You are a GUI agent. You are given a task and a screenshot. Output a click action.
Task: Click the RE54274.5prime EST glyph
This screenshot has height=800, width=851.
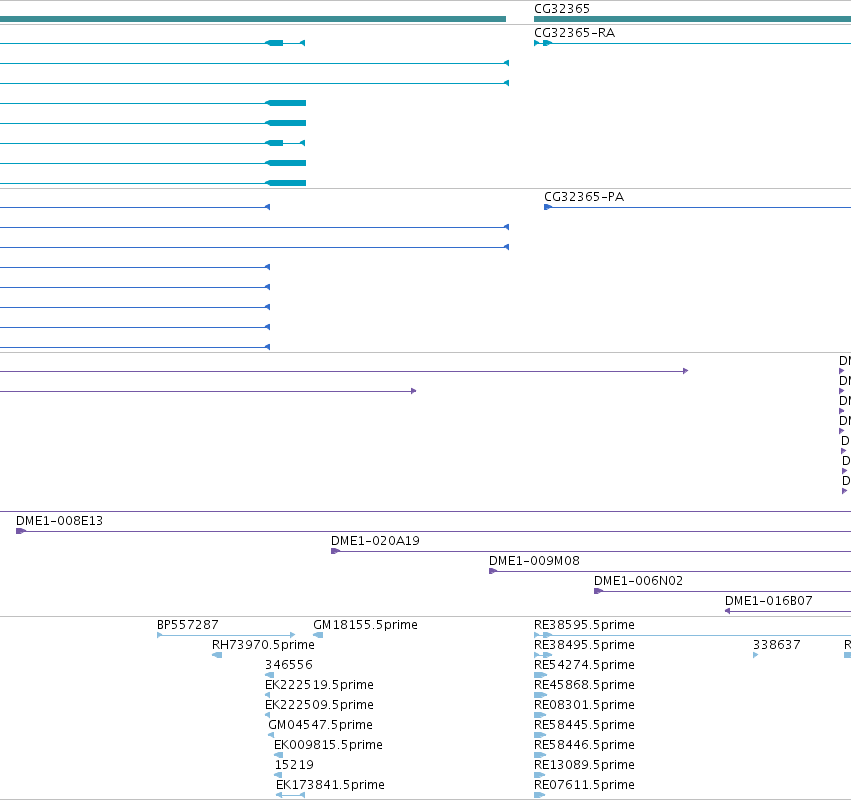(541, 676)
